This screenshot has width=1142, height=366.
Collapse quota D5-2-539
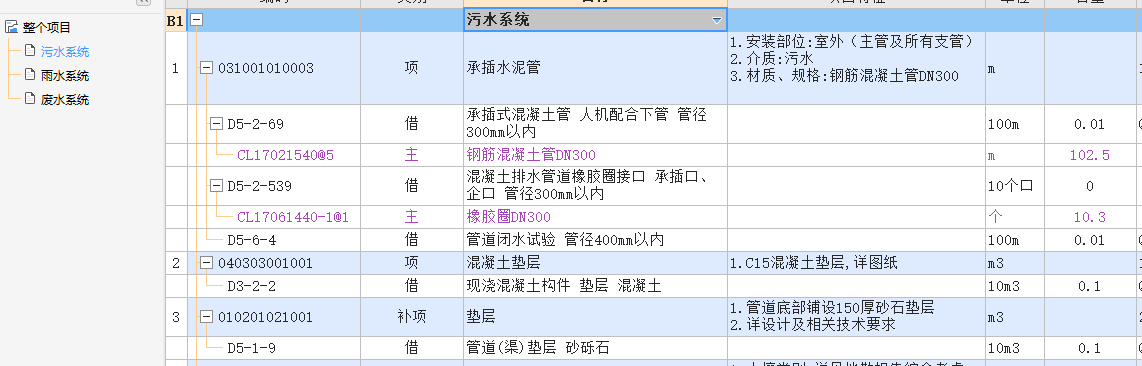point(216,186)
